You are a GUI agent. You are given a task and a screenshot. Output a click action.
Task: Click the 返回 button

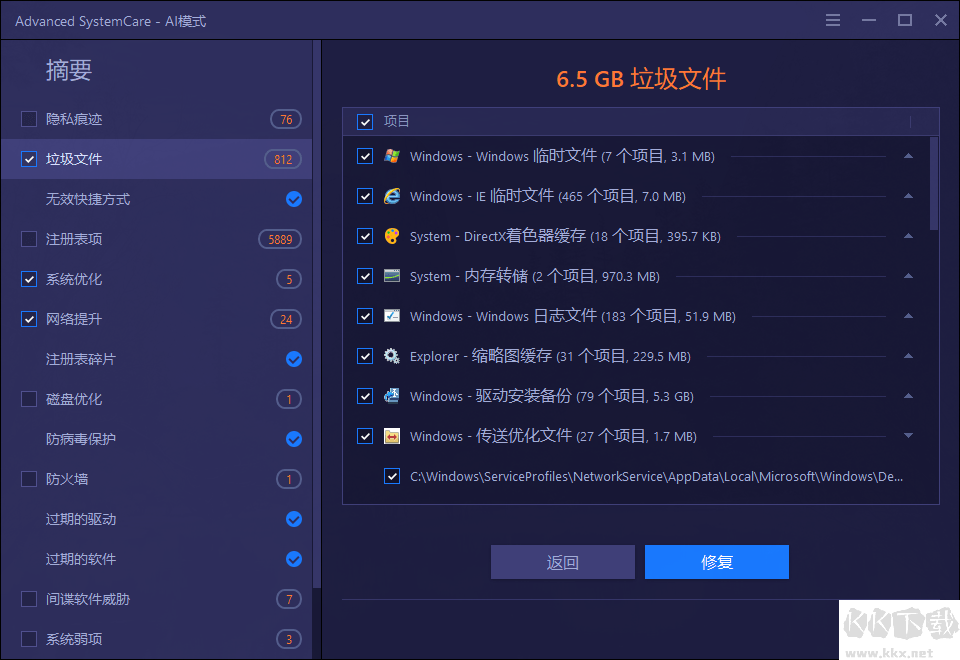pos(563,562)
